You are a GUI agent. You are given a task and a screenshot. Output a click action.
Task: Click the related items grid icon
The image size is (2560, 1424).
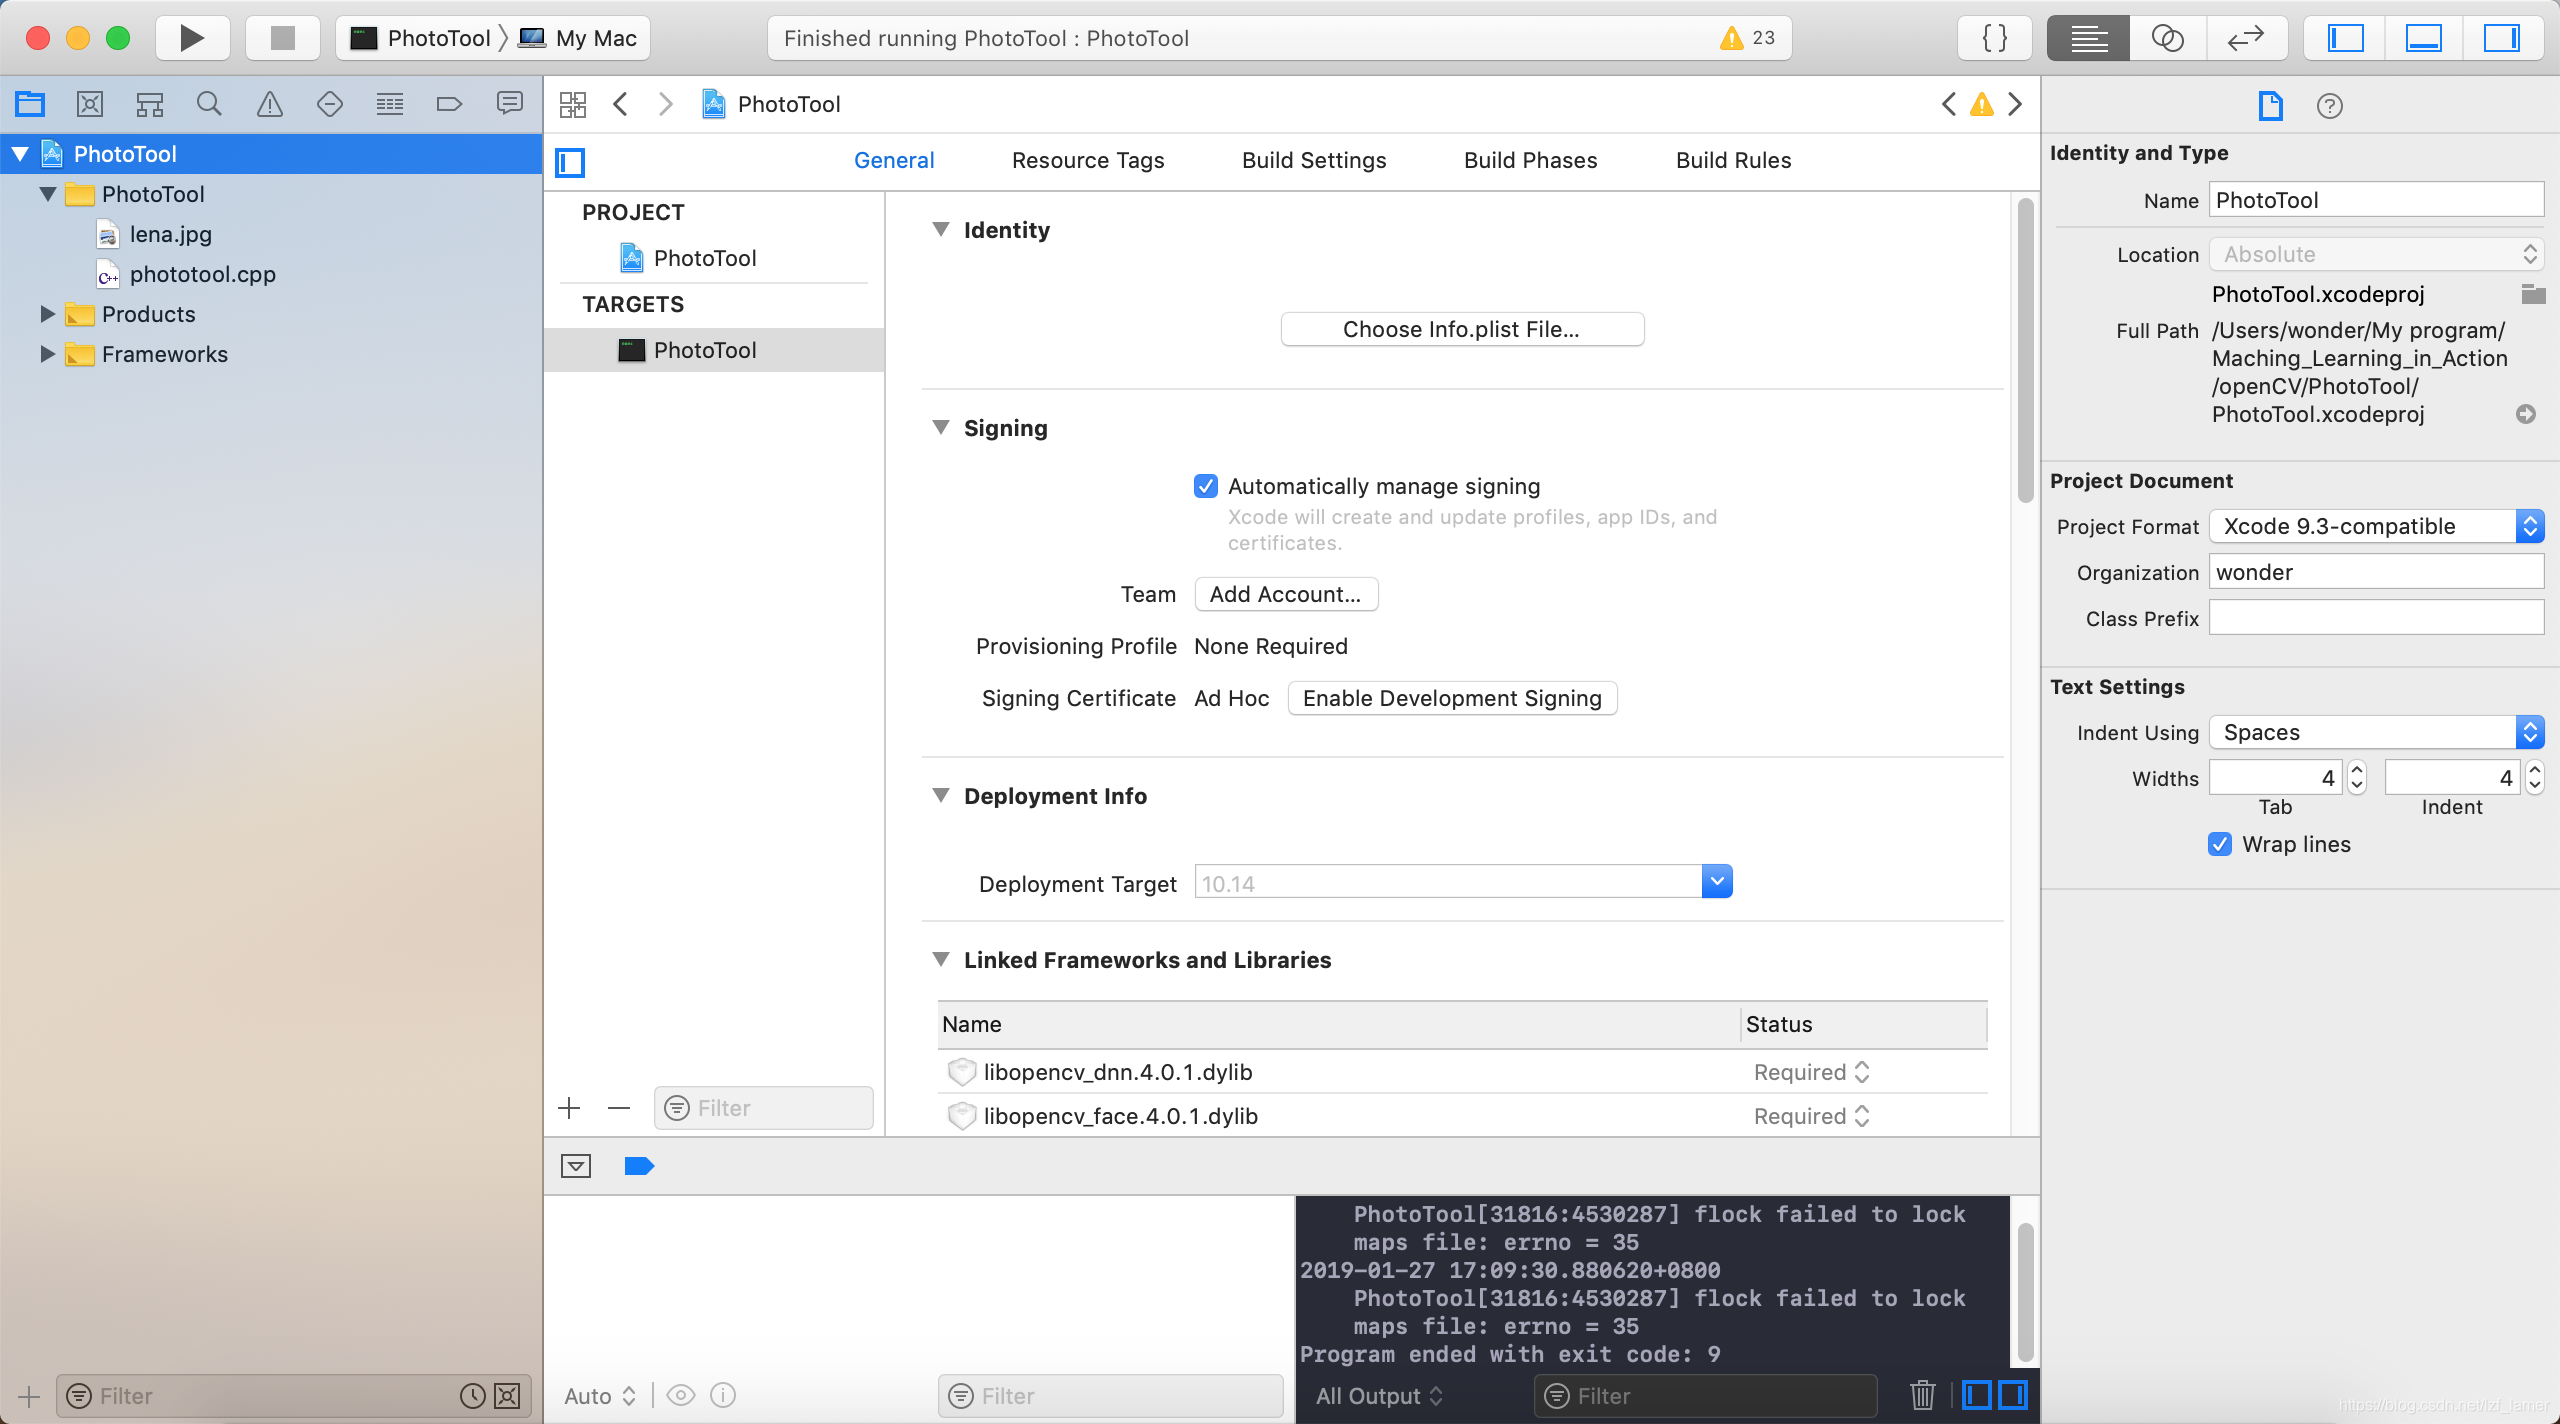click(573, 104)
